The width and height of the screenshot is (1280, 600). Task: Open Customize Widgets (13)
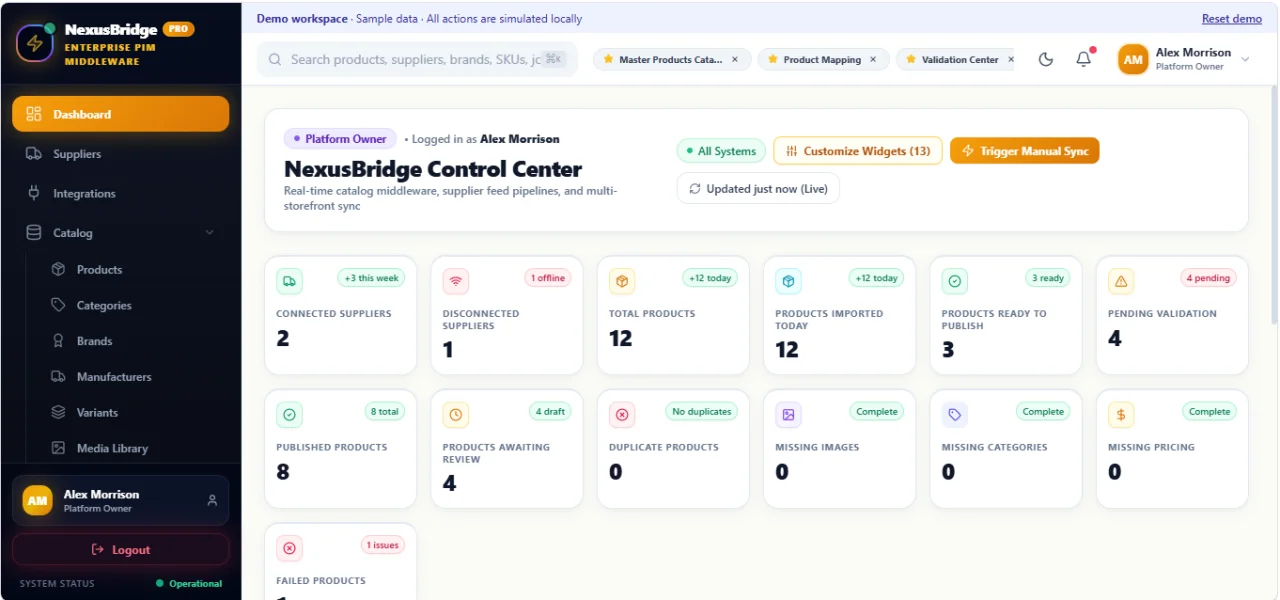click(x=858, y=151)
